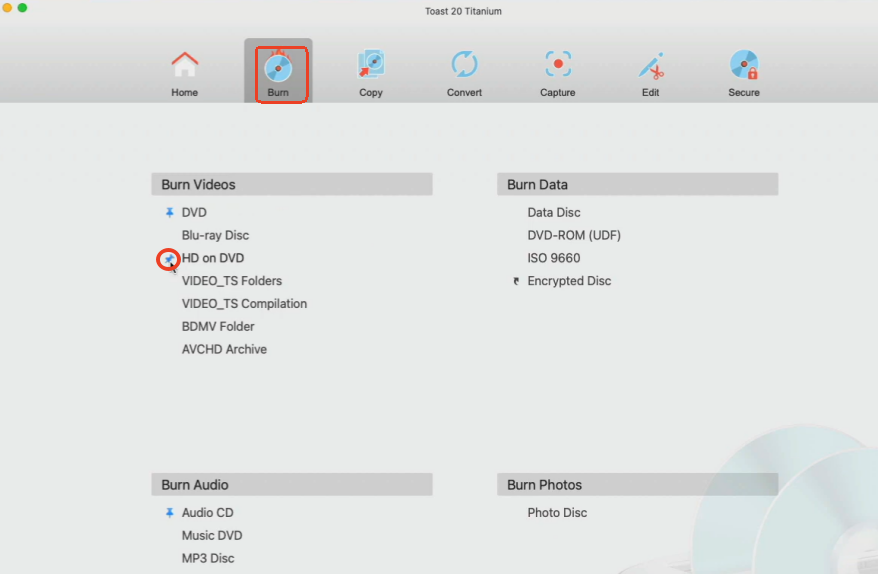This screenshot has width=878, height=574.
Task: Select AVCHD Archive project
Action: click(224, 350)
